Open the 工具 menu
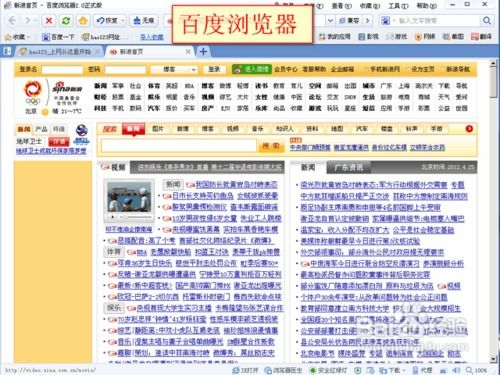 tap(398, 6)
